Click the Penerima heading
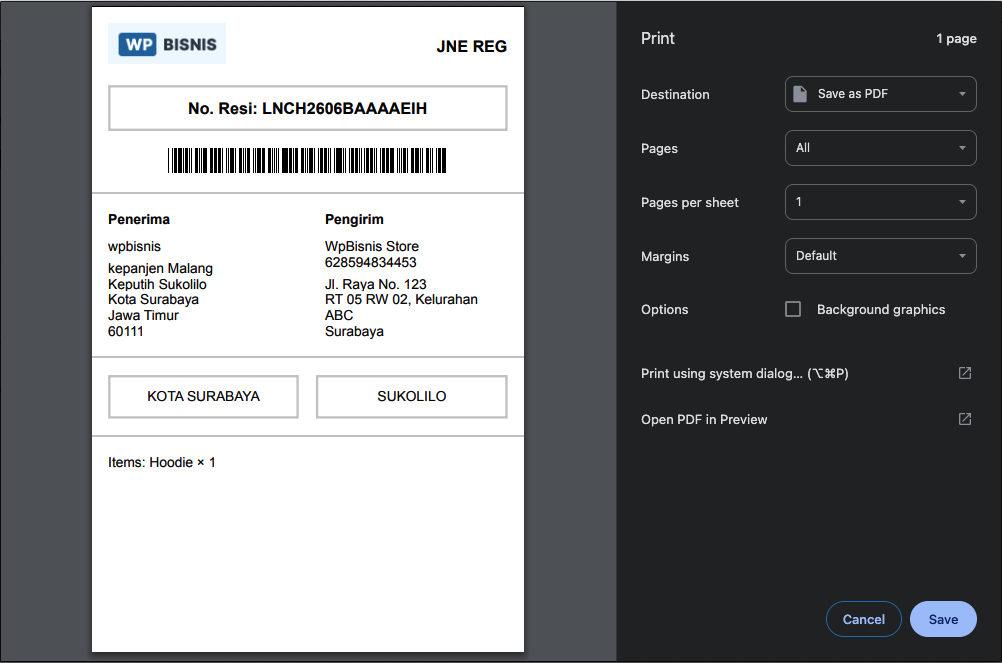 [x=139, y=220]
